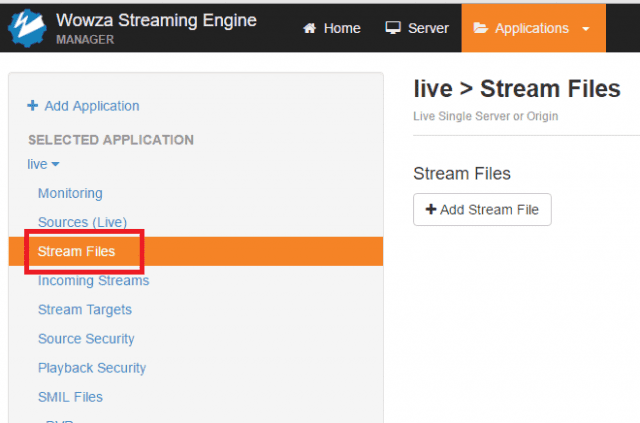Open the Applications menu caret
The image size is (640, 423).
click(586, 29)
